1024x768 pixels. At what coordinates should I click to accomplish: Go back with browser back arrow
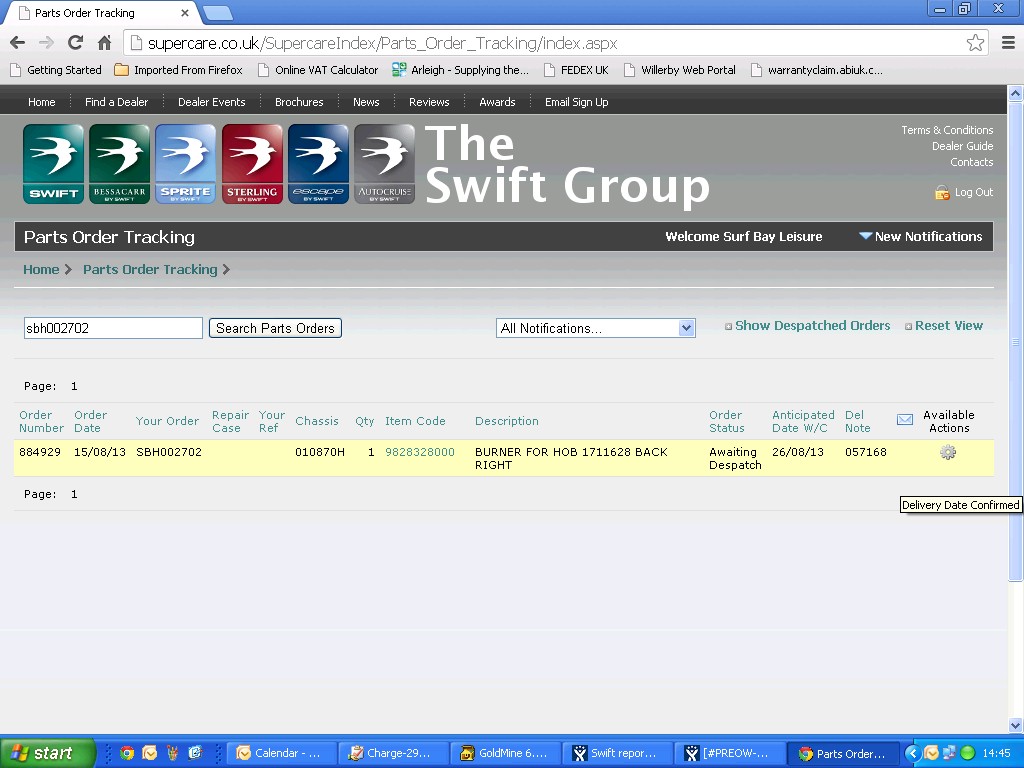click(18, 43)
